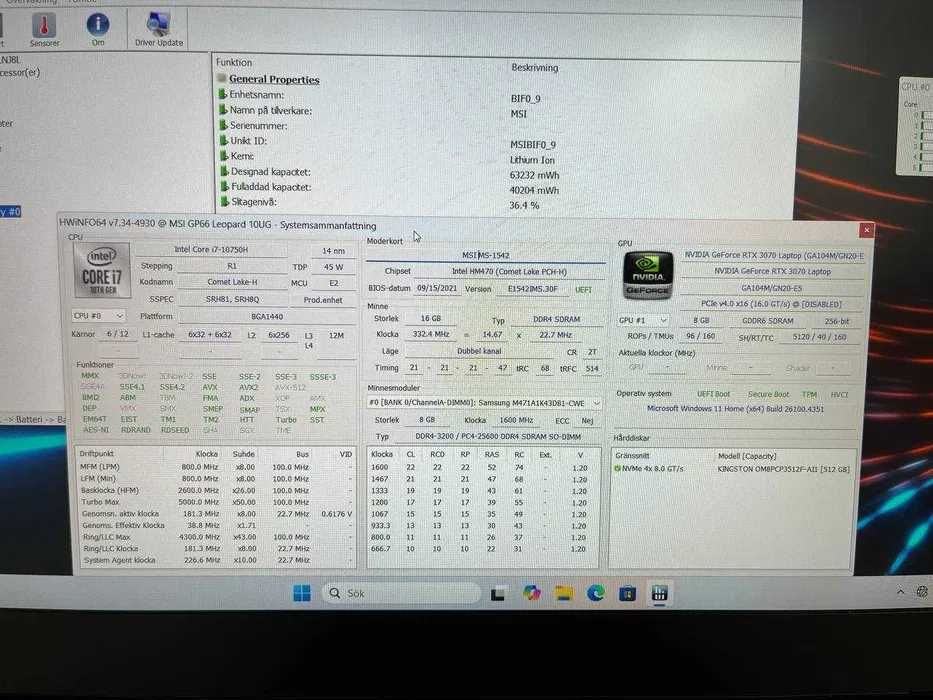Click the NVIDIA GeForce logo
Image resolution: width=933 pixels, height=700 pixels.
(648, 275)
